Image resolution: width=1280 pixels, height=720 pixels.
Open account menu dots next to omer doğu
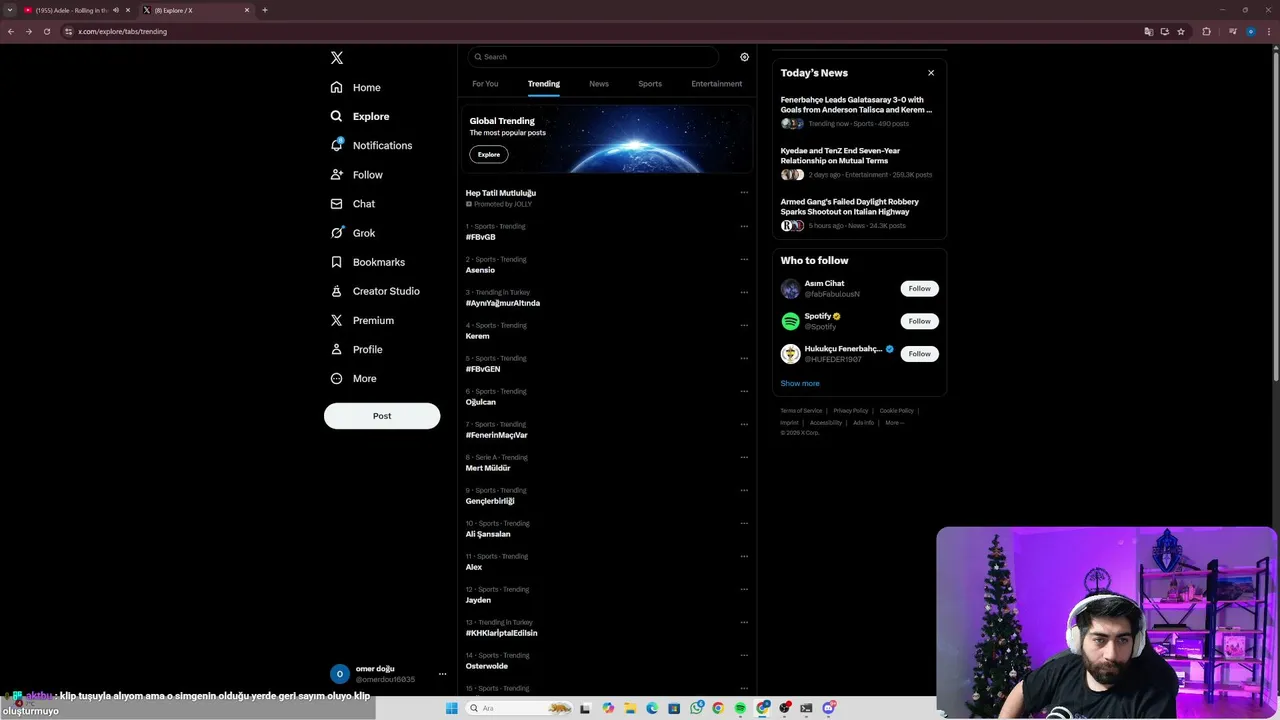(x=442, y=674)
